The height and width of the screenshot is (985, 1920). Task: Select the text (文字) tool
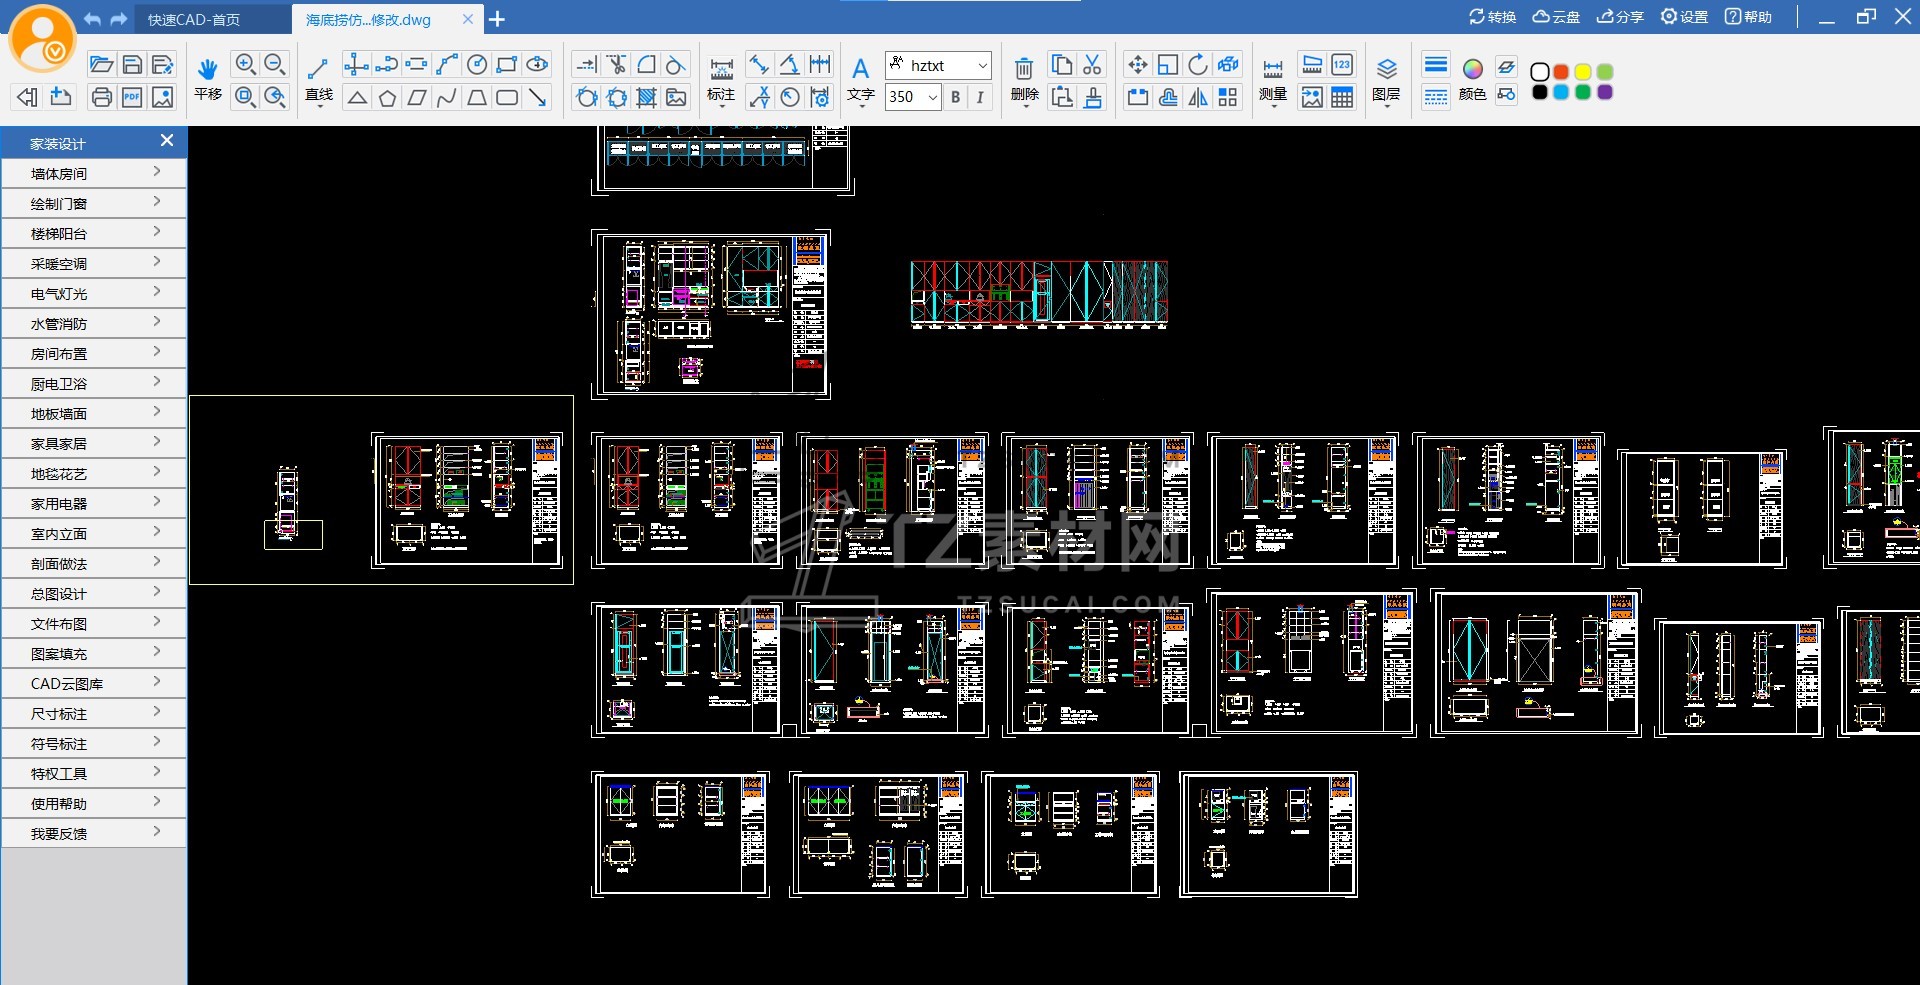(x=860, y=70)
